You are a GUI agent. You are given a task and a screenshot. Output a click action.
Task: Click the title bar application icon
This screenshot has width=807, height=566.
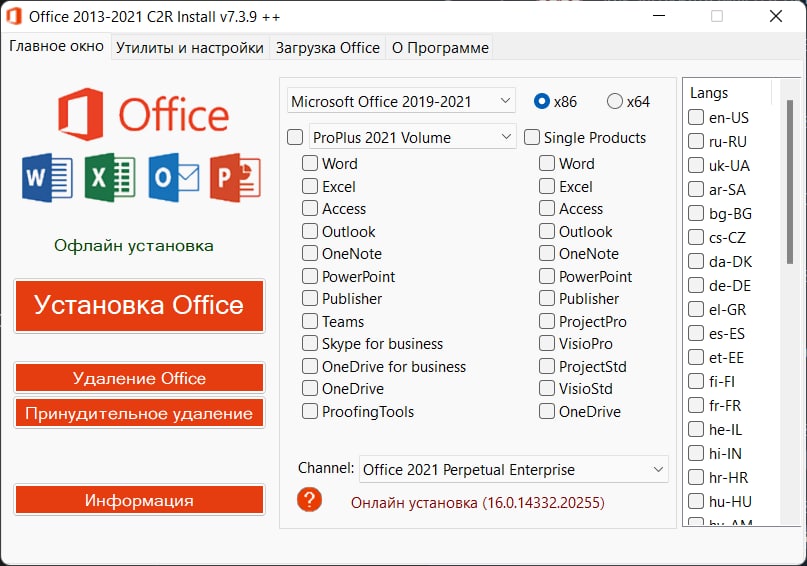click(x=13, y=16)
